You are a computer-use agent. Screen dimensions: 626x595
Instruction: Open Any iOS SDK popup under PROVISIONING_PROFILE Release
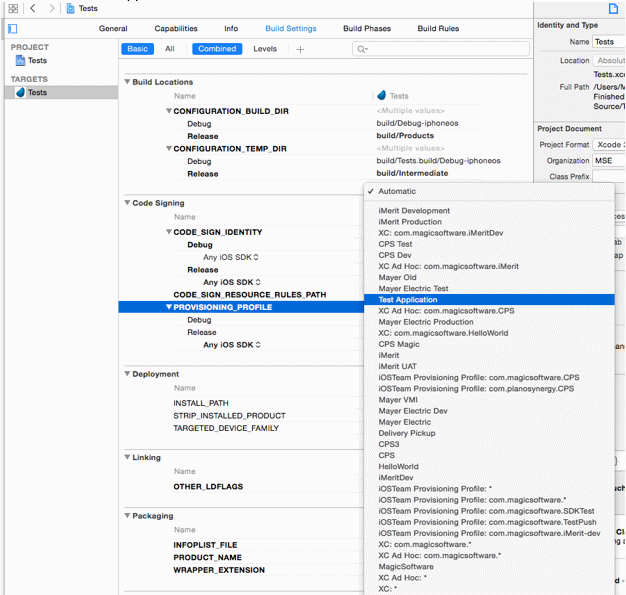(x=232, y=345)
